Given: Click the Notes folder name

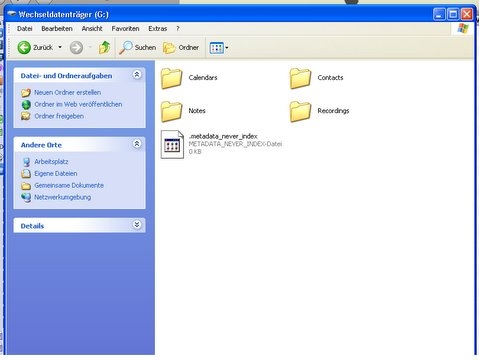Looking at the screenshot, I should click(197, 111).
